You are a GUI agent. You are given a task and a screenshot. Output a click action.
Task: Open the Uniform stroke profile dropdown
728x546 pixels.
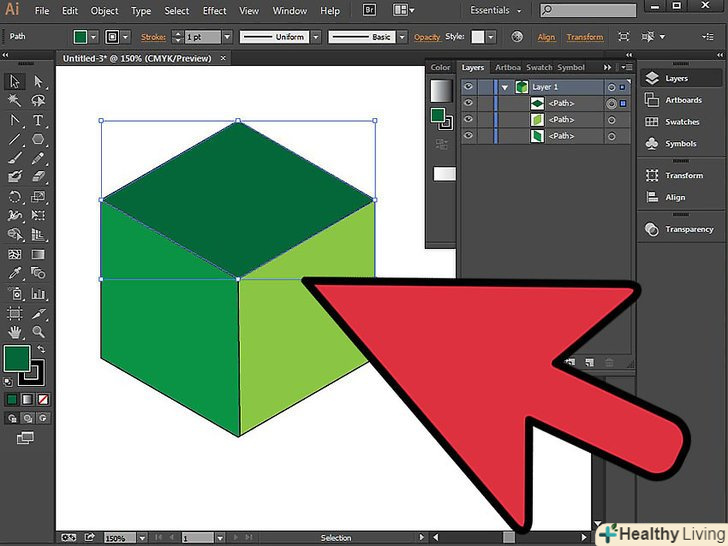click(x=315, y=37)
